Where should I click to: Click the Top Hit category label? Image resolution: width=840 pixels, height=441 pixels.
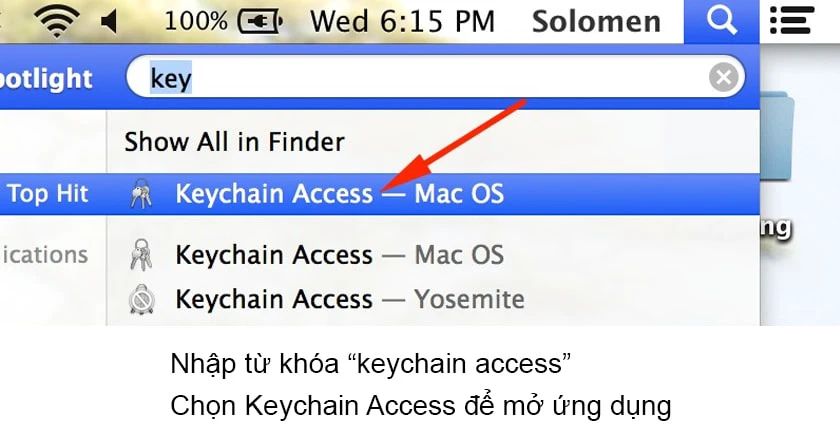pos(48,194)
